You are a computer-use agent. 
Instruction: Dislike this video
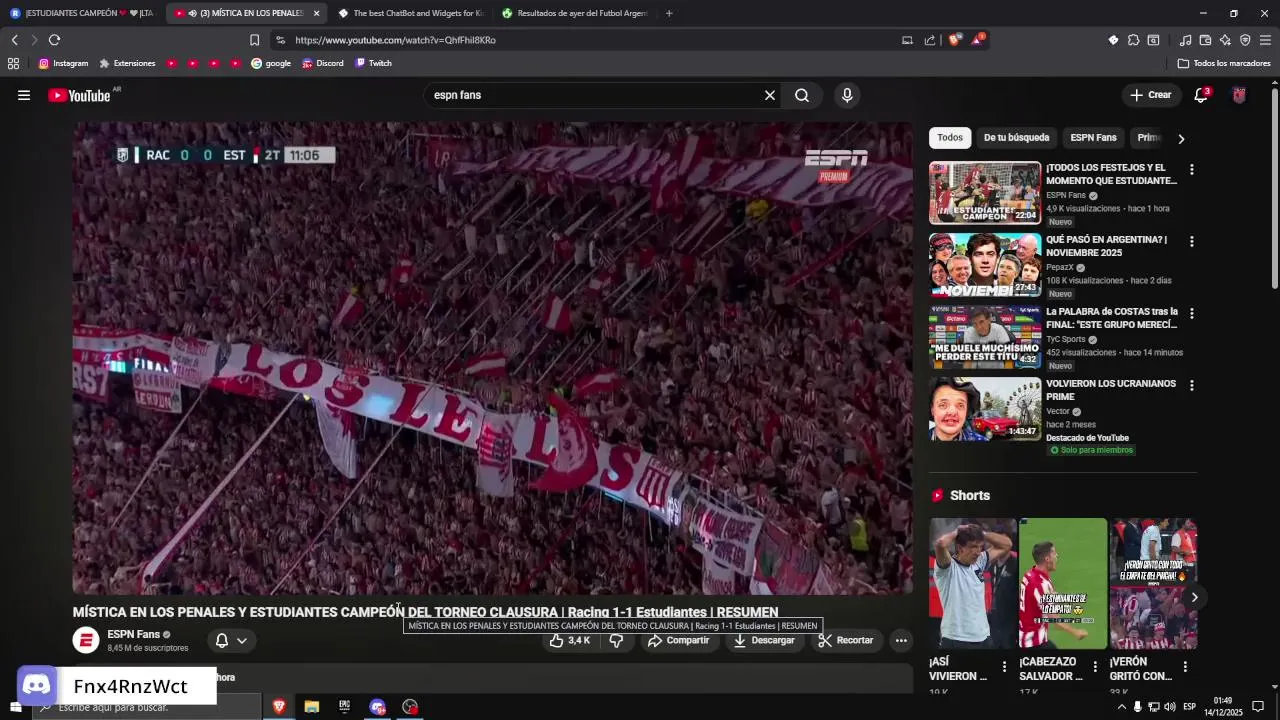pyautogui.click(x=616, y=640)
